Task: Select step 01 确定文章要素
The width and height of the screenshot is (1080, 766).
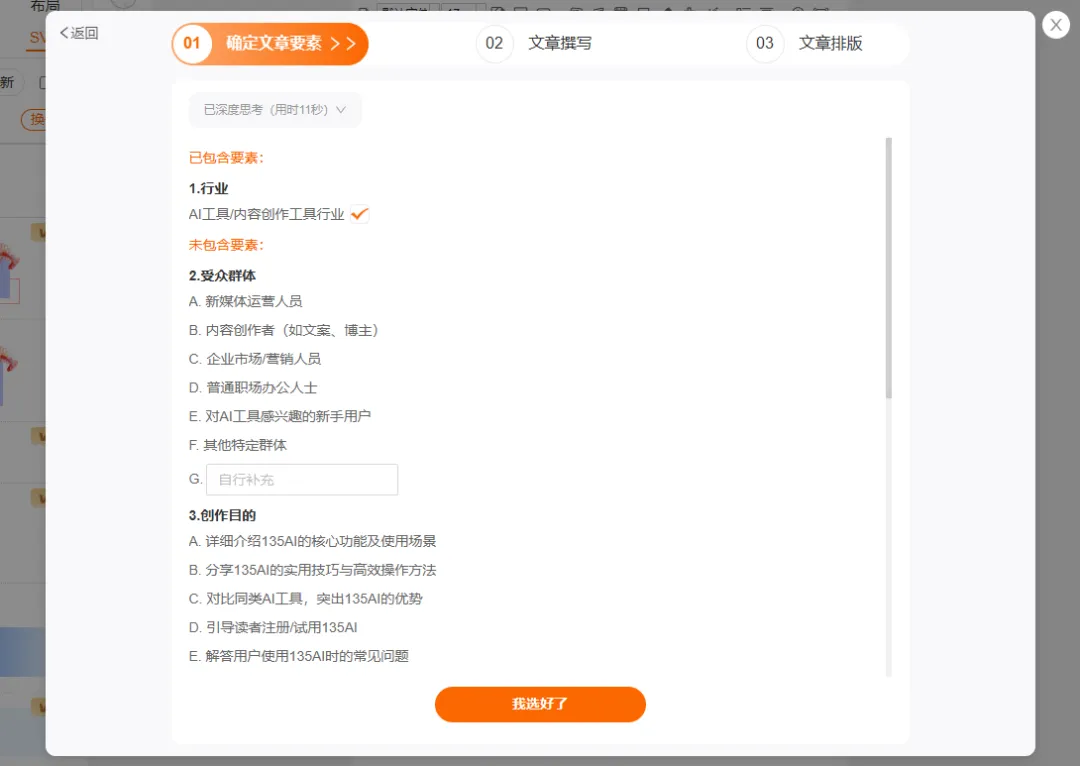Action: (270, 43)
